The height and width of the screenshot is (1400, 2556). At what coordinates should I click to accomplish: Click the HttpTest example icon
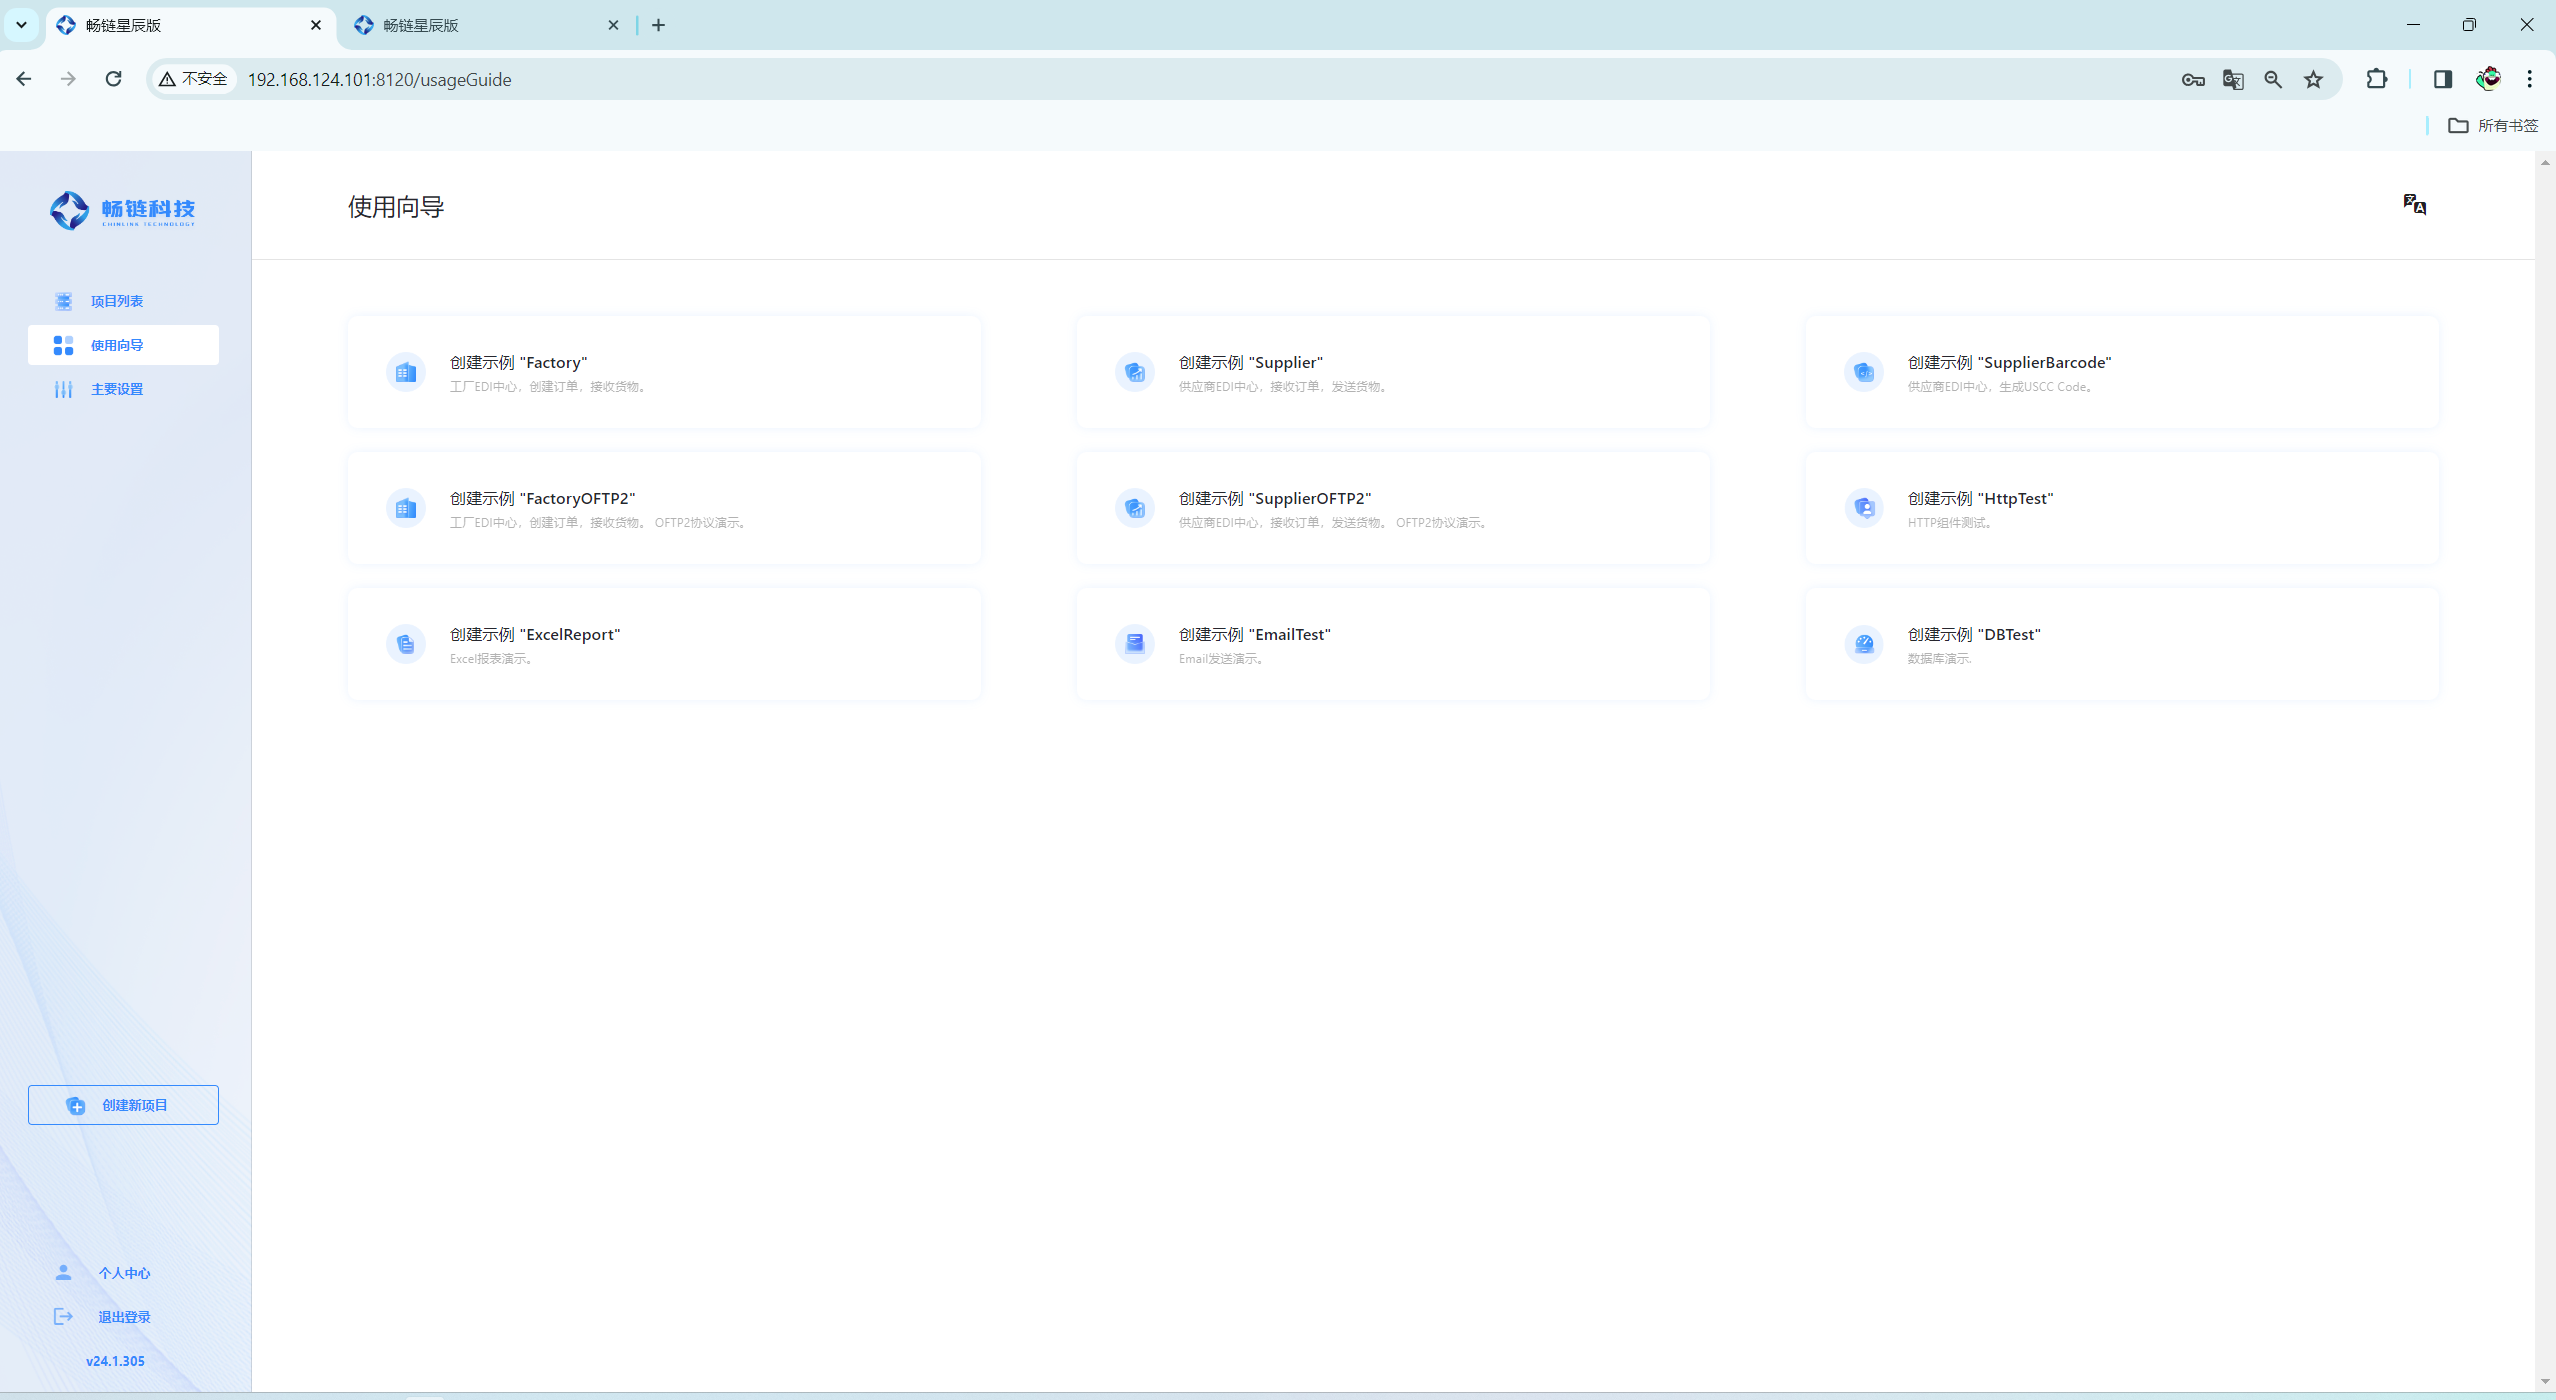click(1863, 509)
